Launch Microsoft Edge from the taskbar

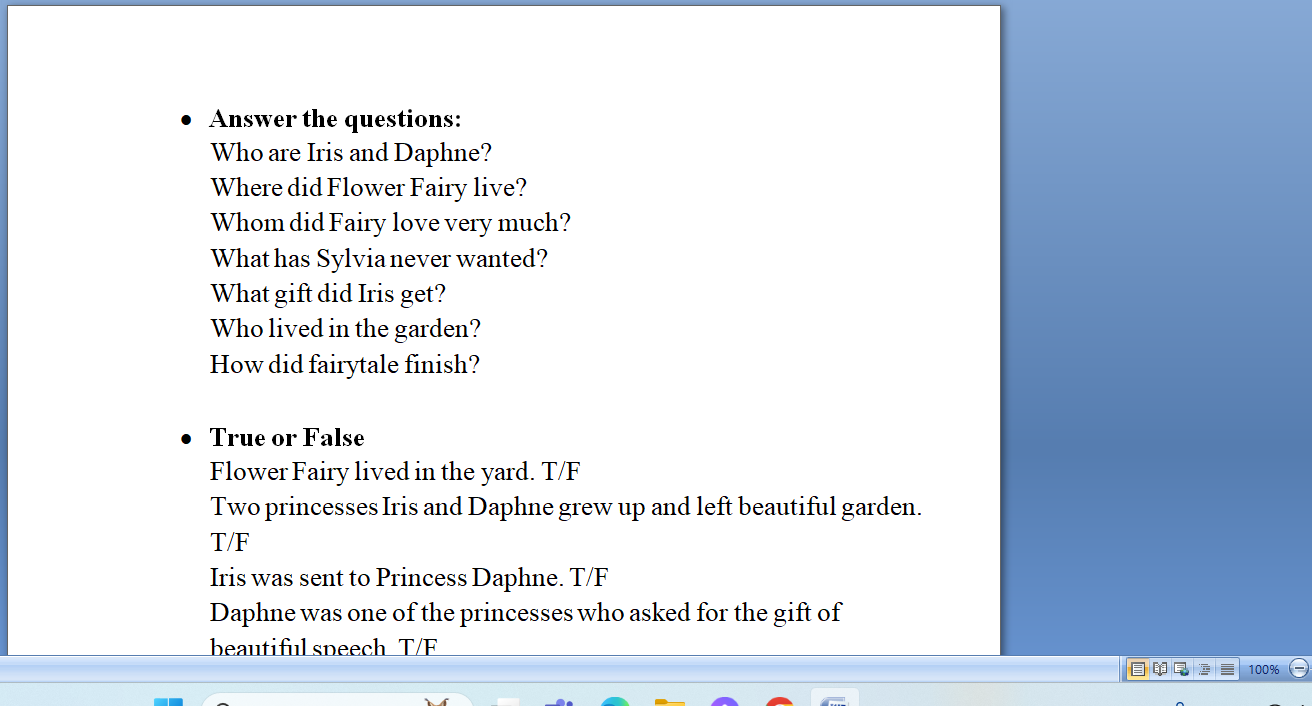pyautogui.click(x=615, y=702)
